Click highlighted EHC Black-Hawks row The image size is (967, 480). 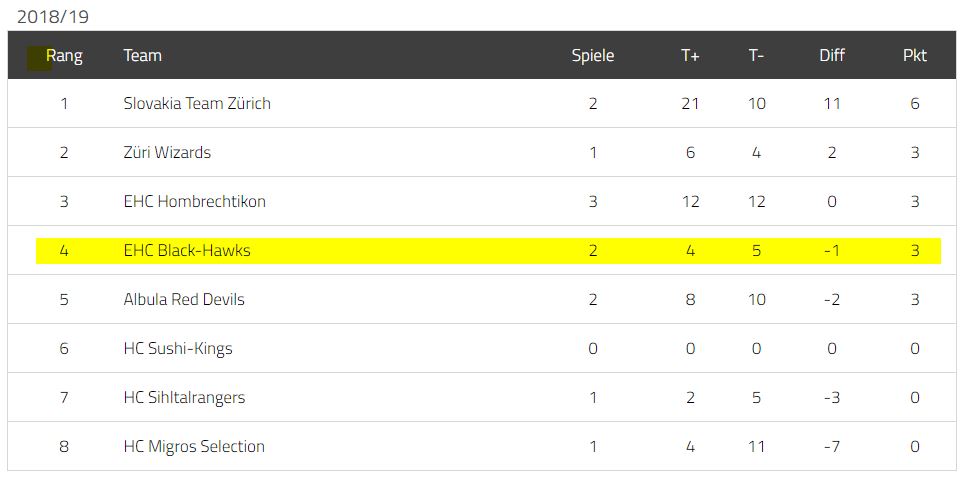[488, 250]
